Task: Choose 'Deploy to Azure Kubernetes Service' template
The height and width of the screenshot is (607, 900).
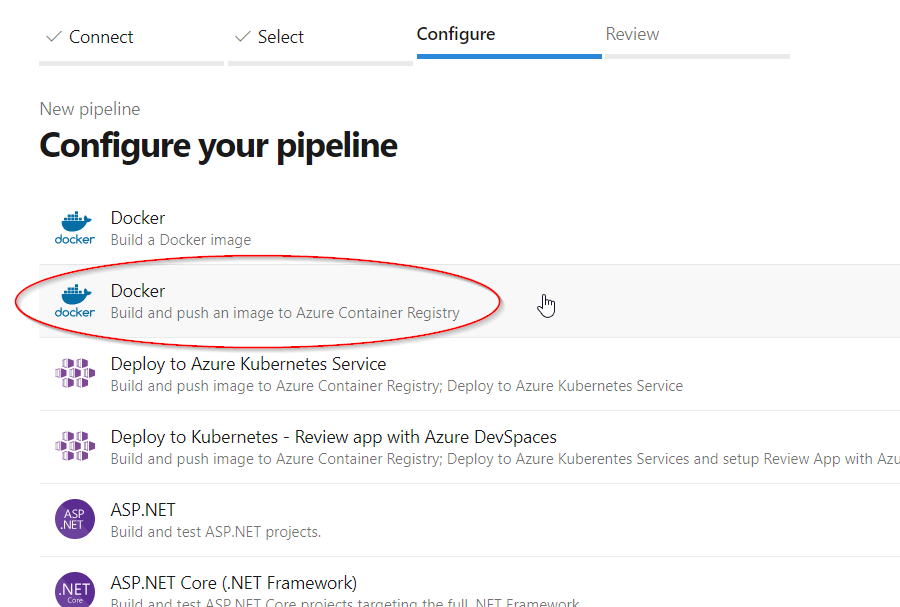Action: [x=249, y=364]
